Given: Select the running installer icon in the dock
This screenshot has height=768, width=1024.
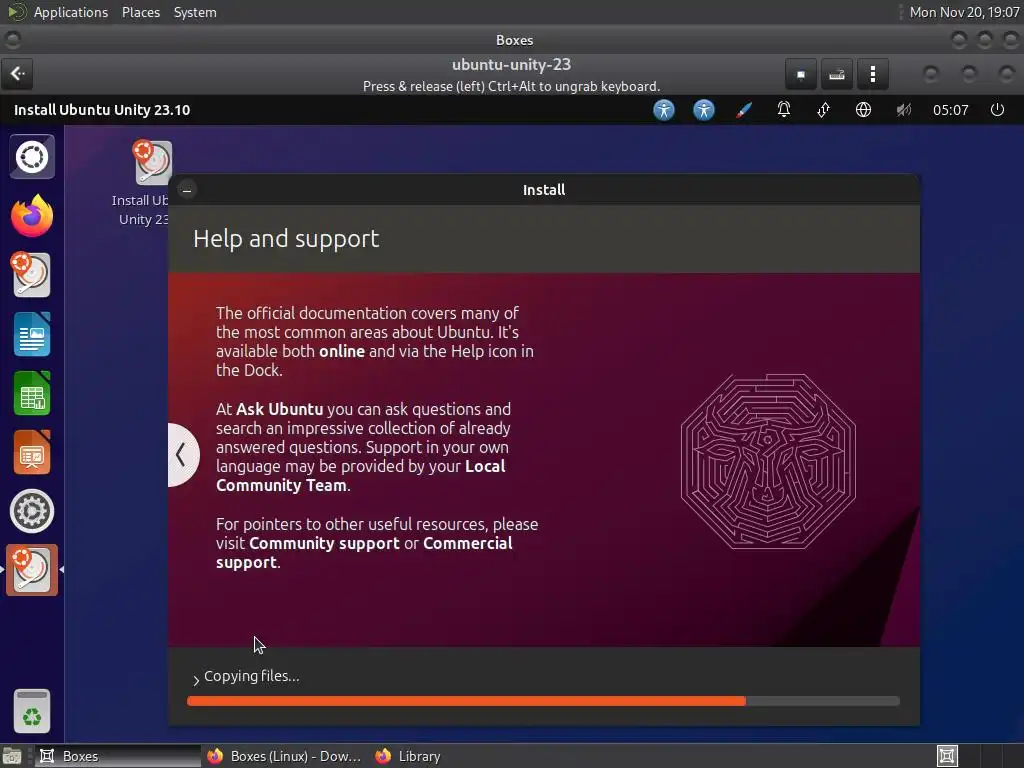Looking at the screenshot, I should 32,570.
